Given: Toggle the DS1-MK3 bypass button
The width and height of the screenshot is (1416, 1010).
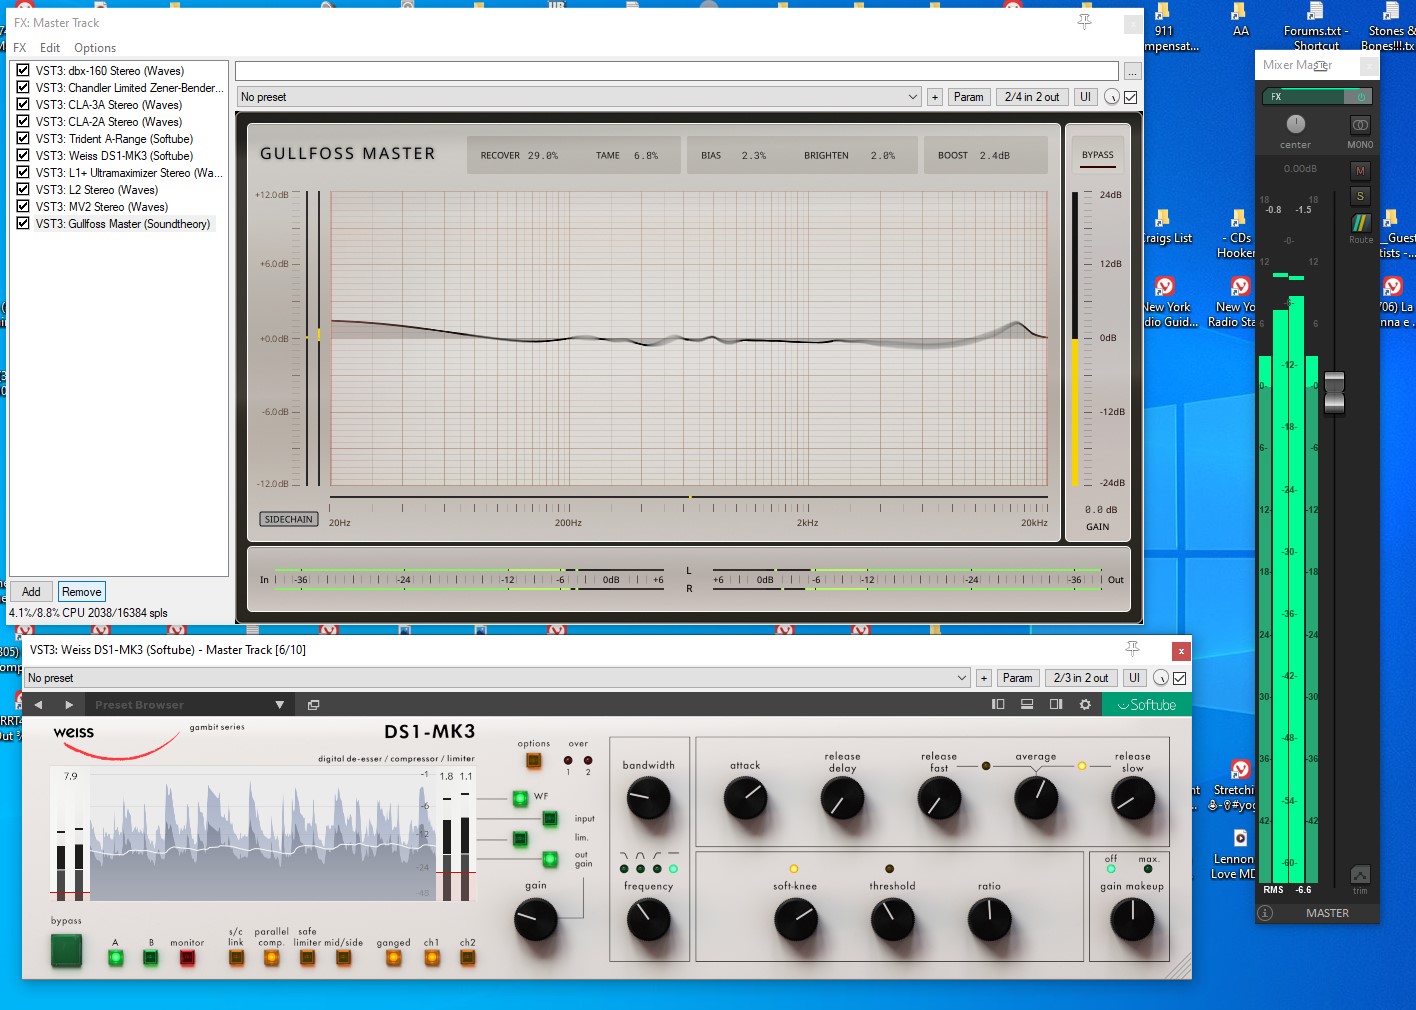Looking at the screenshot, I should coord(66,950).
